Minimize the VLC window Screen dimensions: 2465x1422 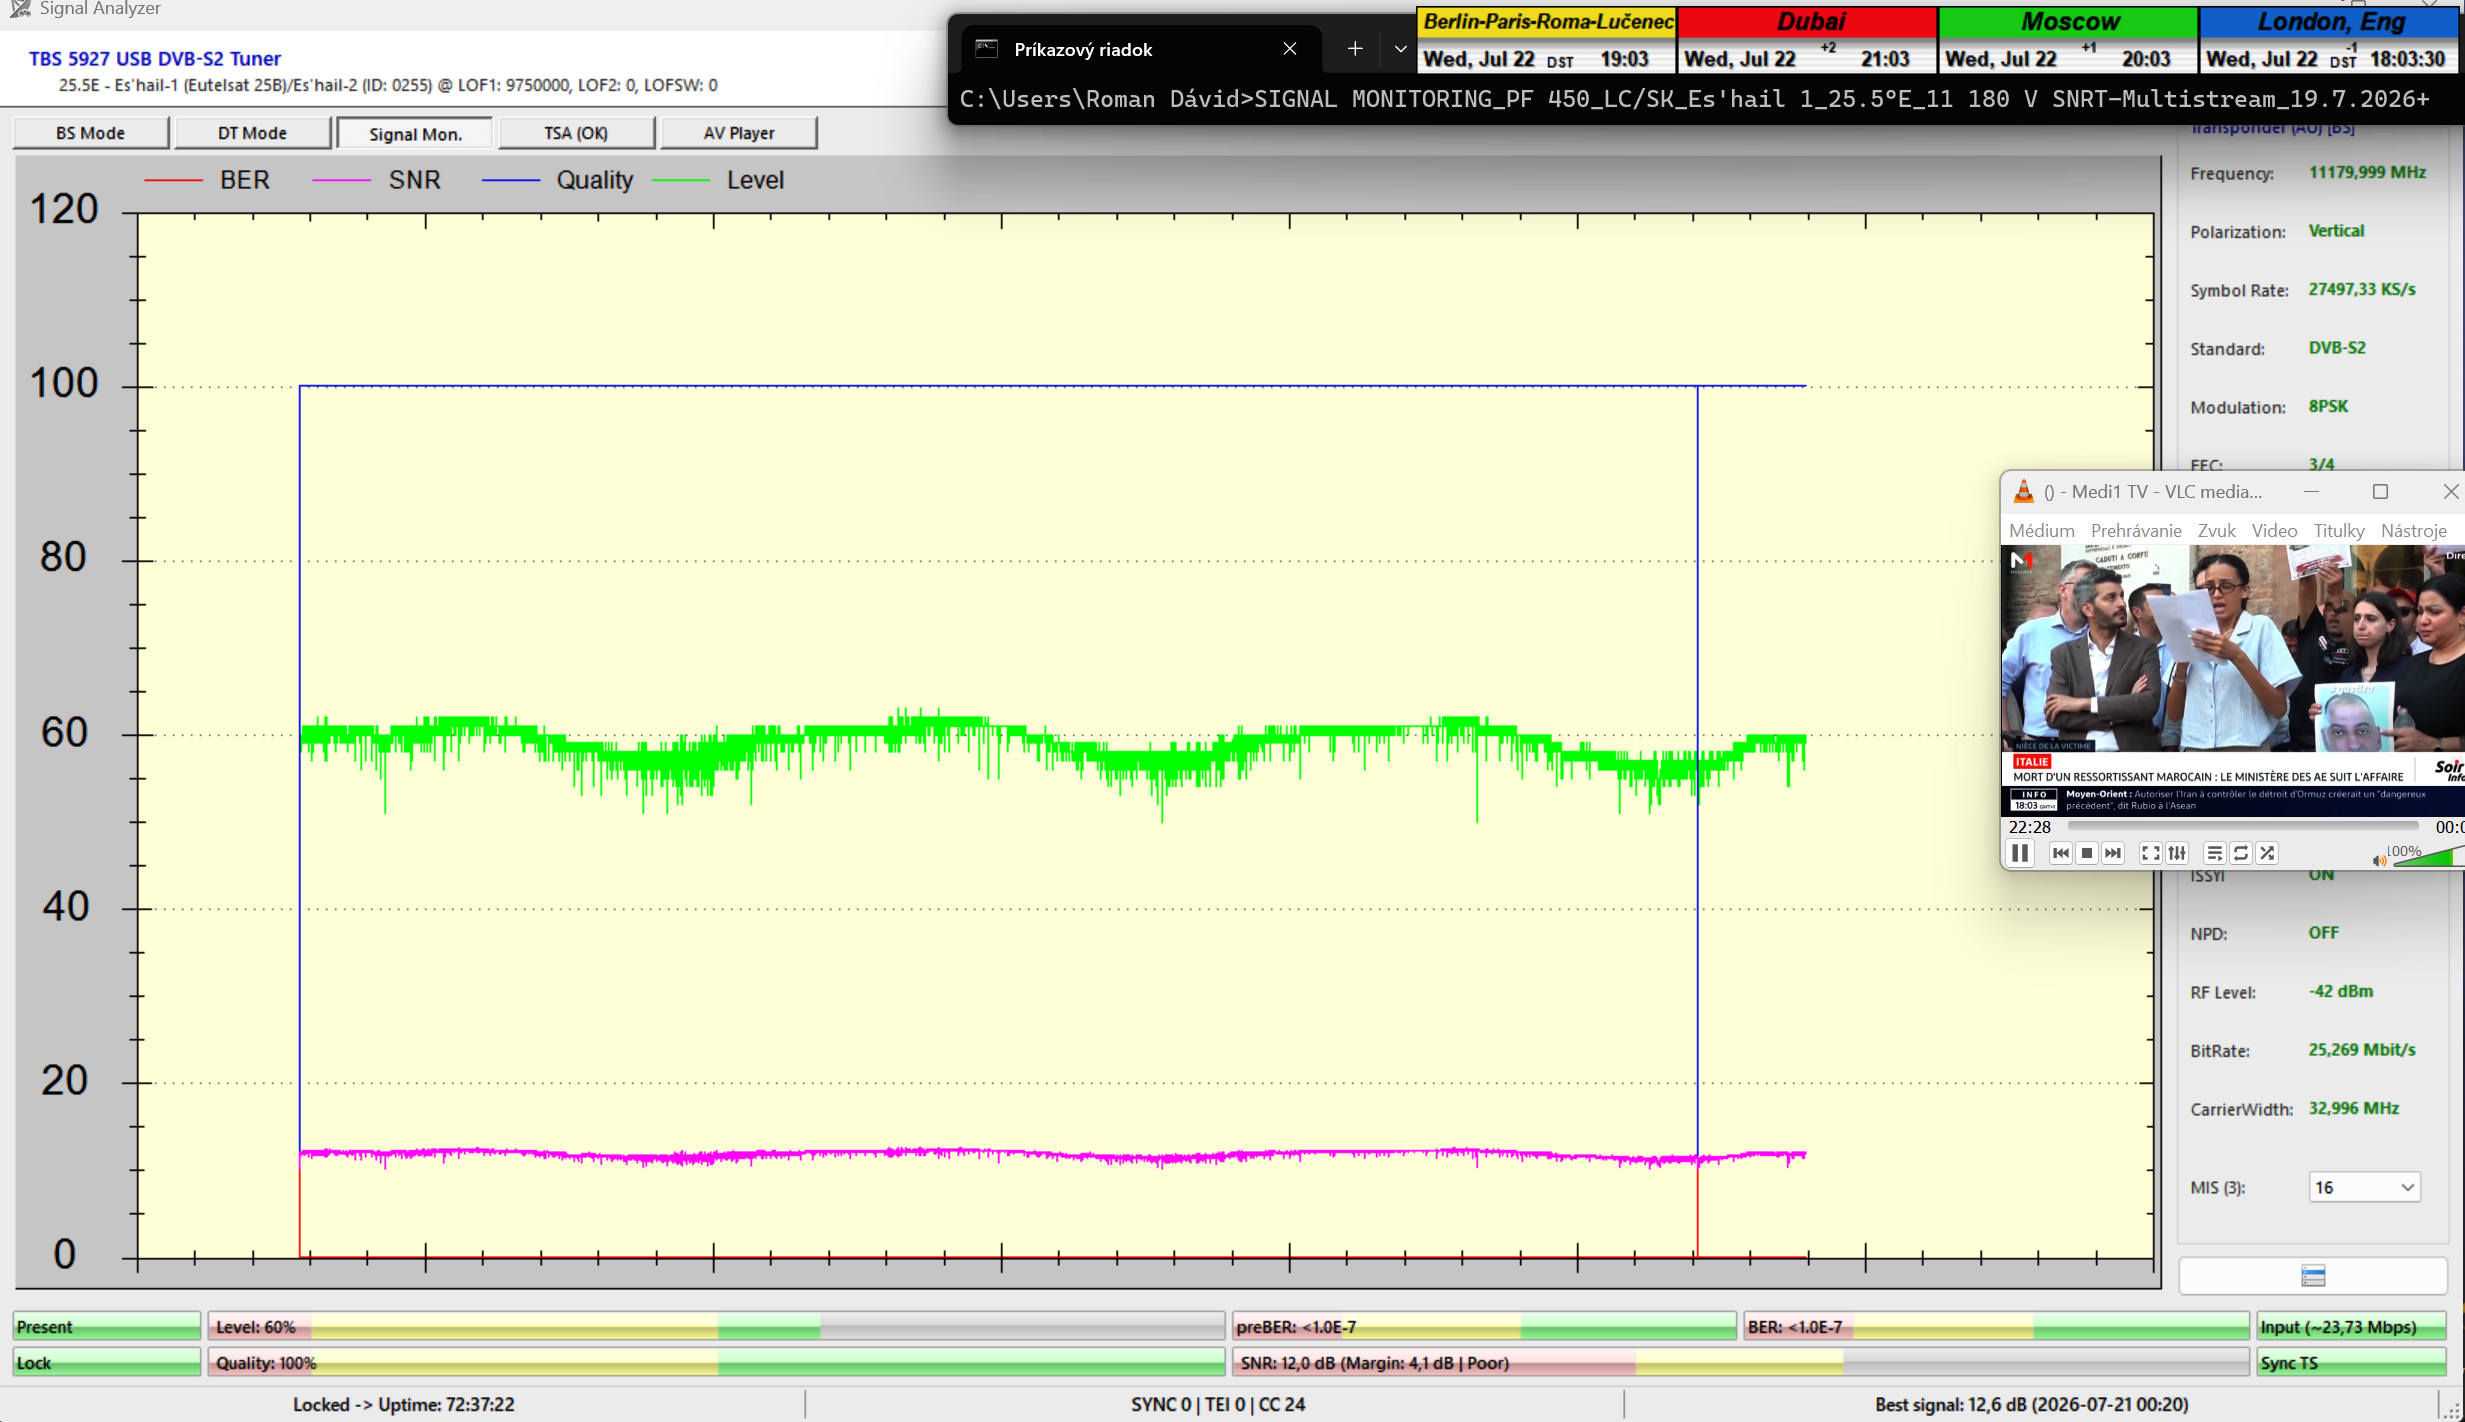[2311, 491]
